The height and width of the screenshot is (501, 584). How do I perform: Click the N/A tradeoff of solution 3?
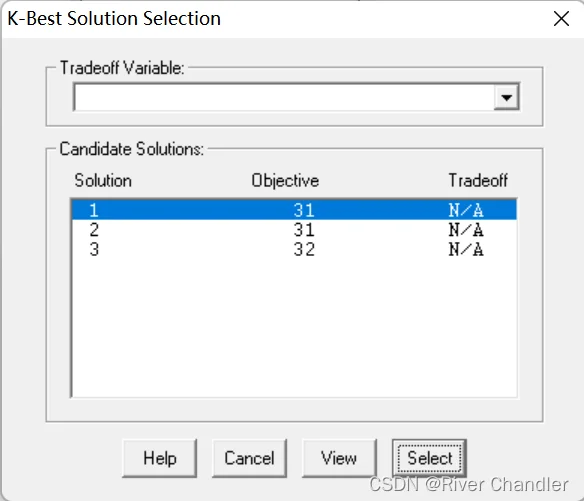(x=466, y=249)
